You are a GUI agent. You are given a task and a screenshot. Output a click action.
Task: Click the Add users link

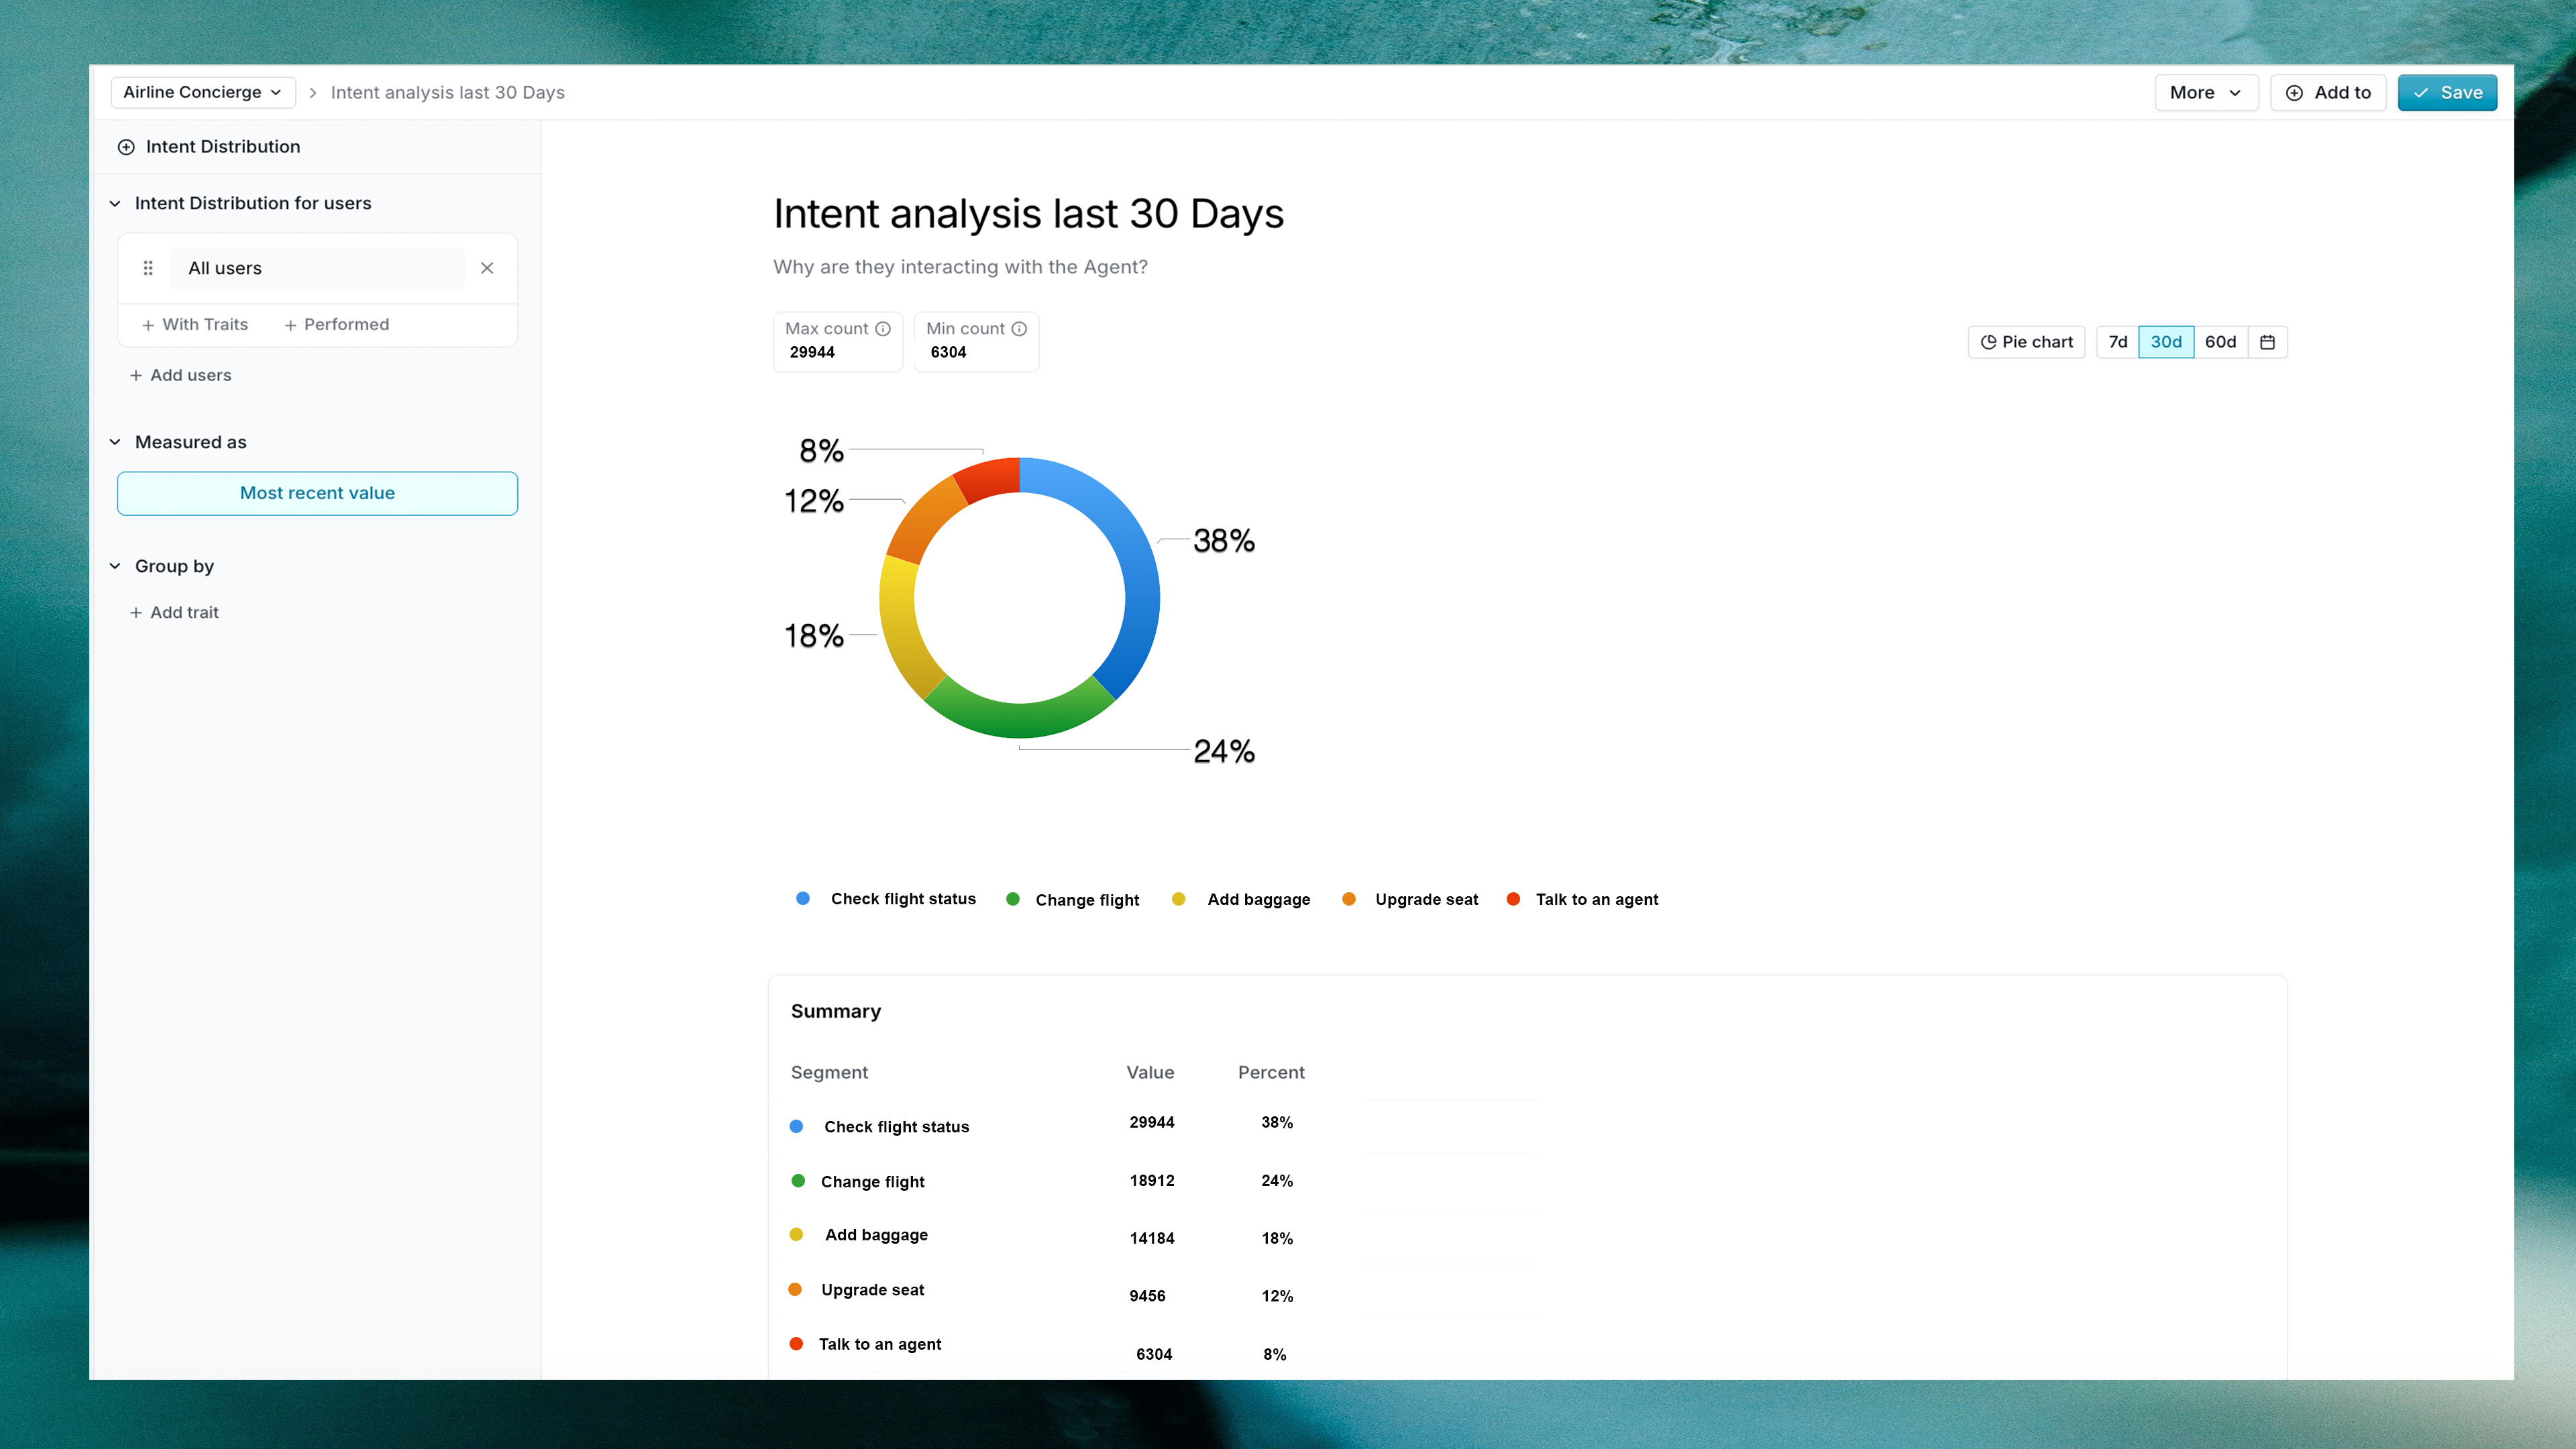[181, 375]
